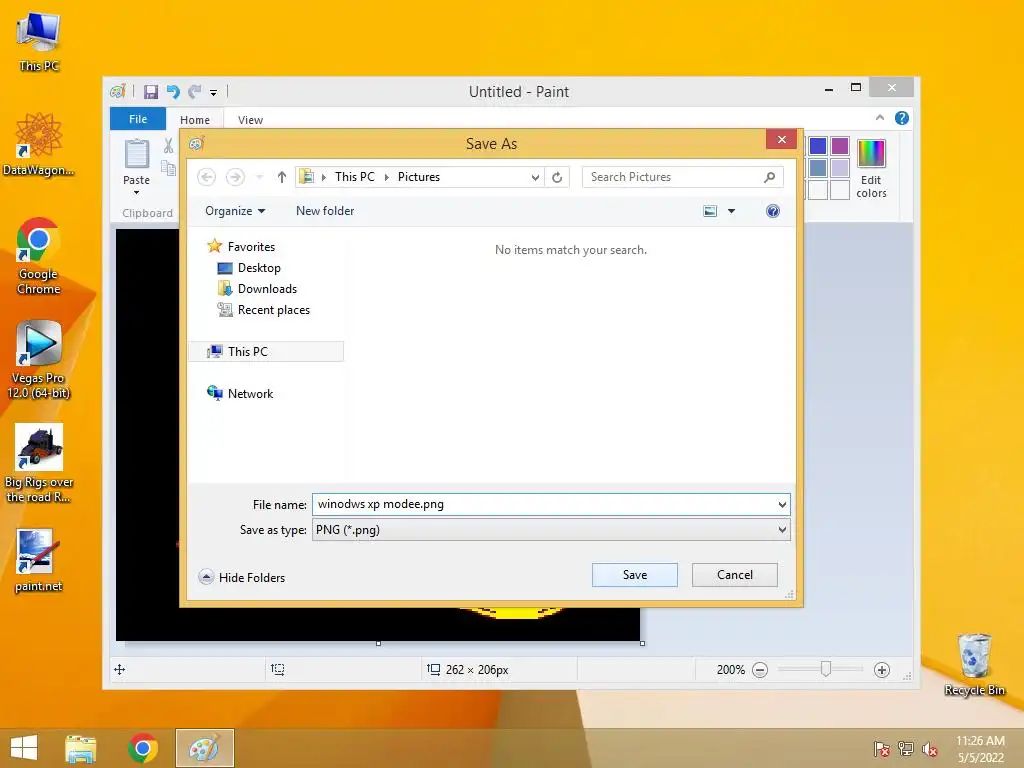This screenshot has width=1024, height=768.
Task: Open Big Rigs over the road desktop shortcut
Action: pos(39,463)
